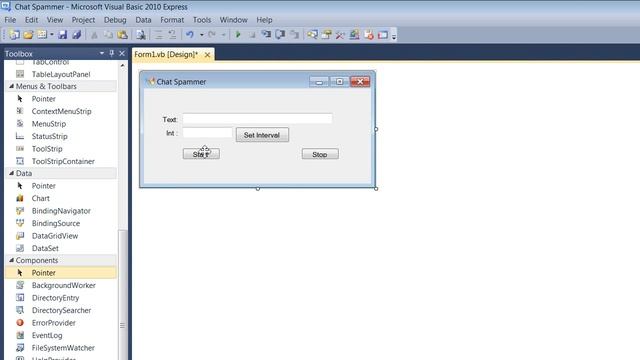The width and height of the screenshot is (640, 360).
Task: Close the Form1.vb [Design] tab
Action: [x=207, y=55]
